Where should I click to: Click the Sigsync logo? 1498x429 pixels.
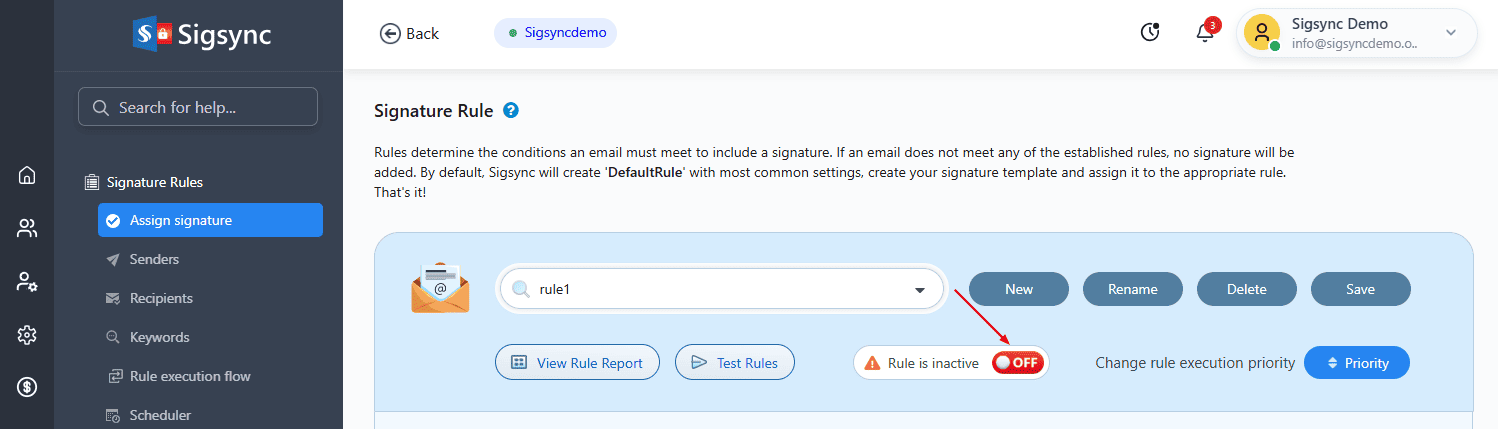[x=202, y=35]
